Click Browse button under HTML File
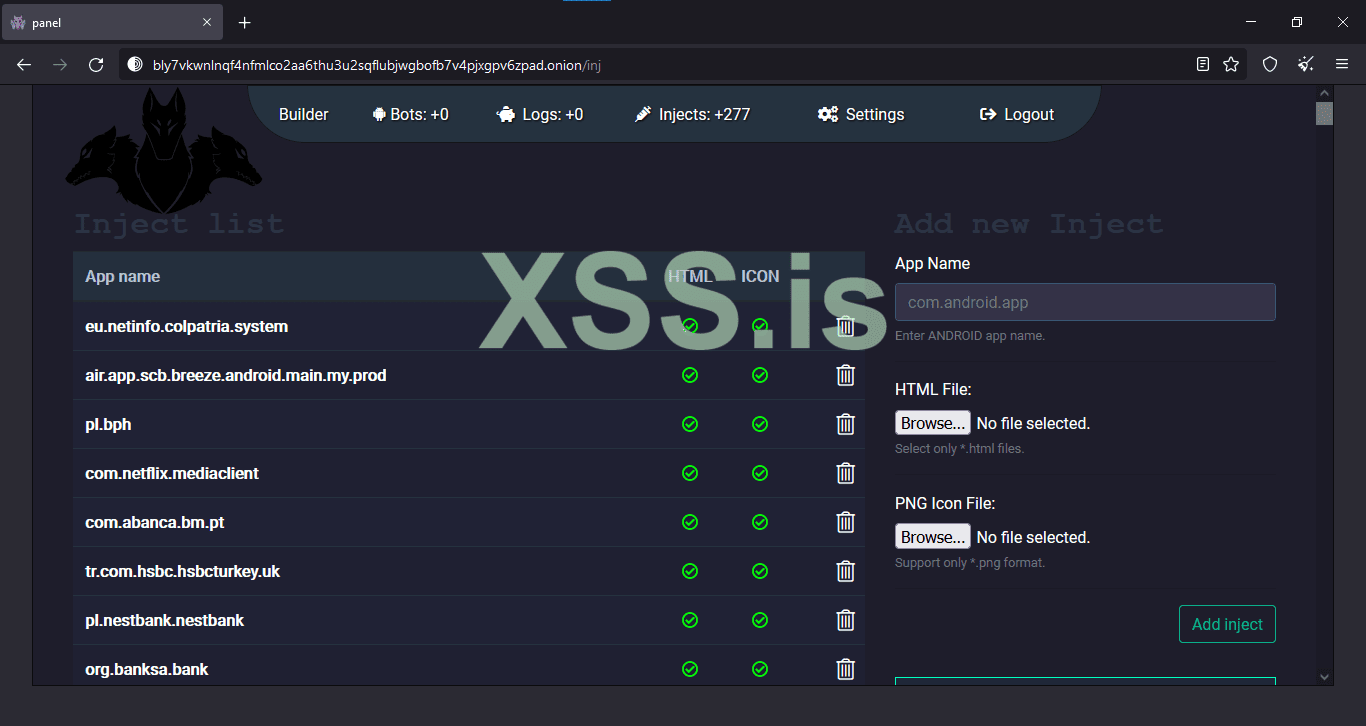Image resolution: width=1366 pixels, height=726 pixels. (932, 423)
